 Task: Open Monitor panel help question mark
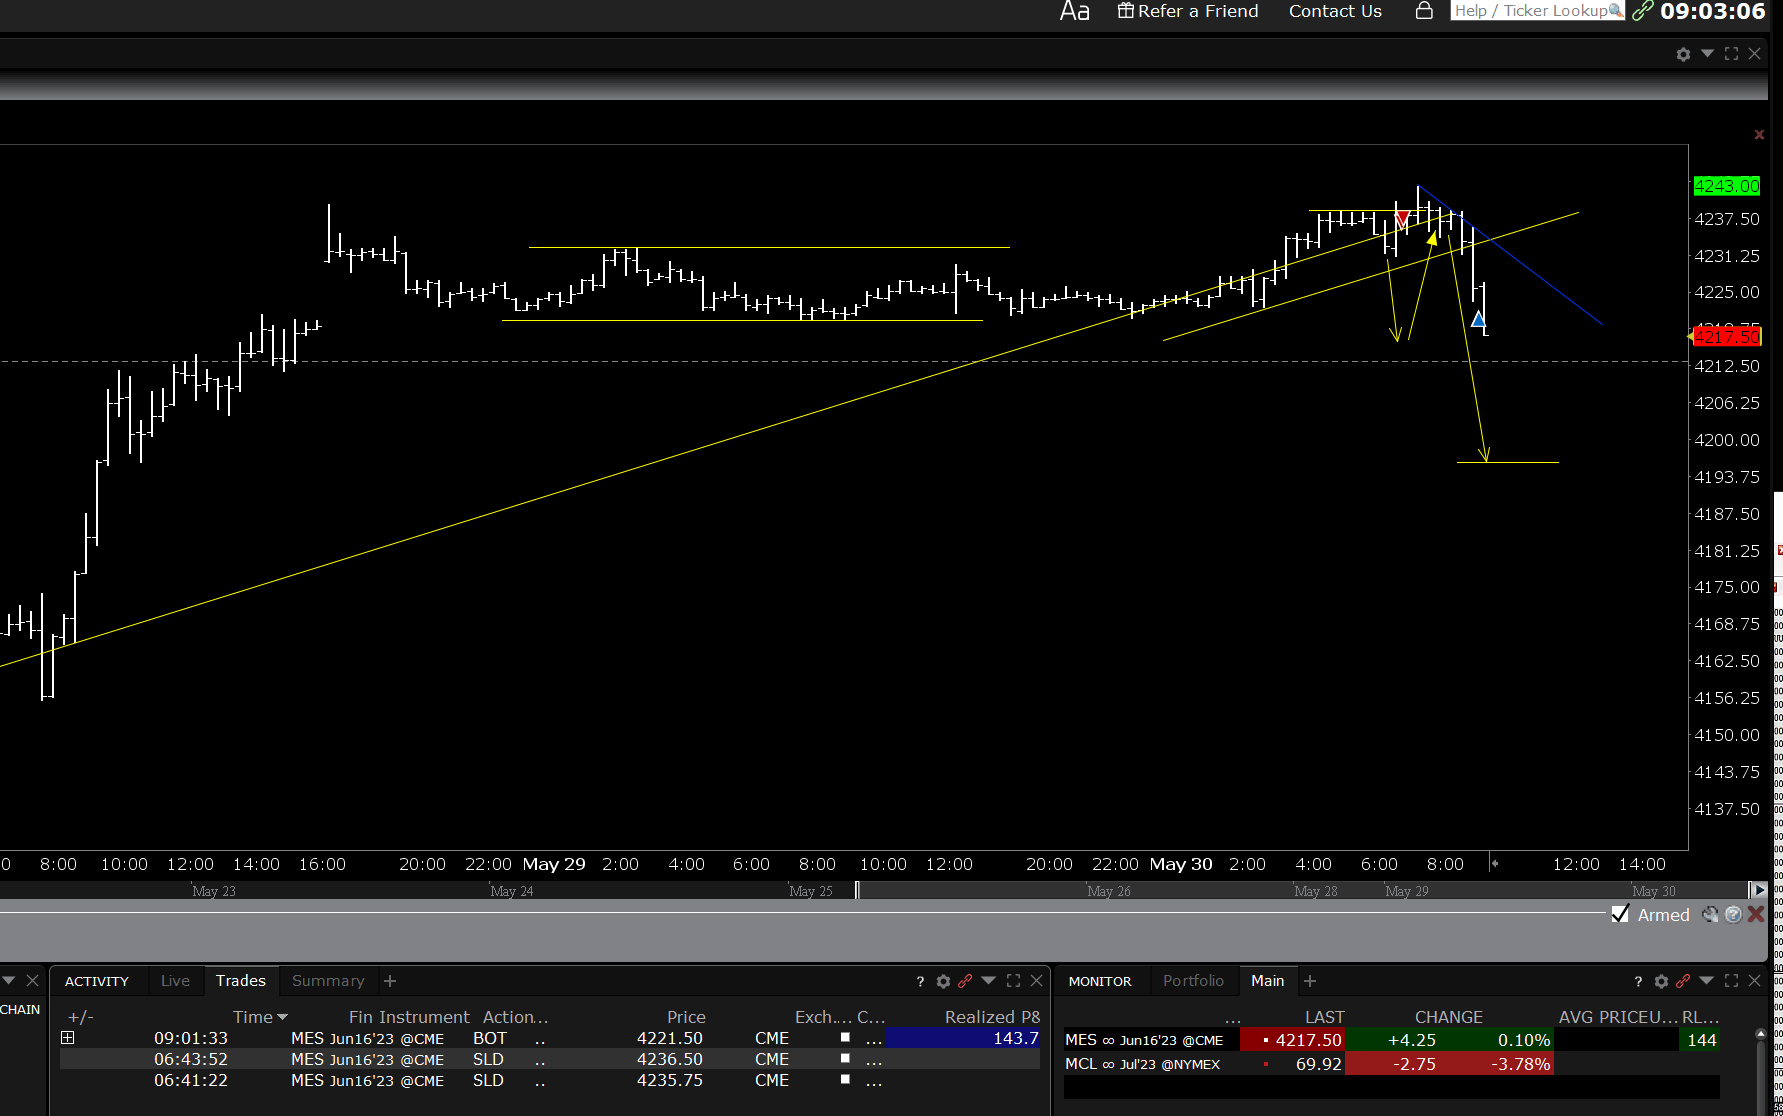pyautogui.click(x=1638, y=981)
